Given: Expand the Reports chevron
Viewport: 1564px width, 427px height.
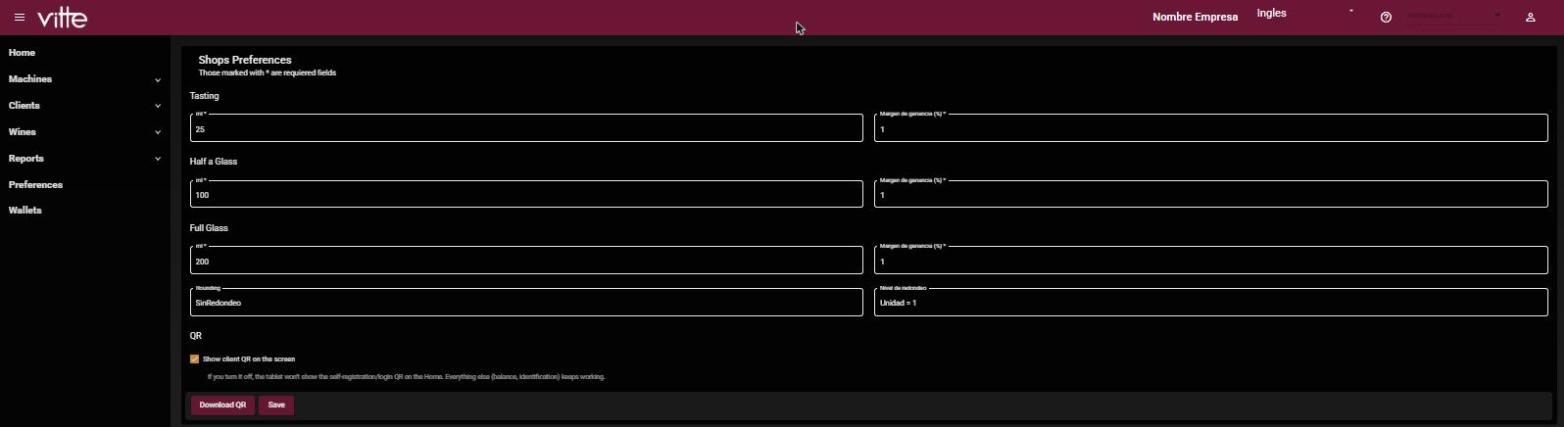Looking at the screenshot, I should coord(158,159).
